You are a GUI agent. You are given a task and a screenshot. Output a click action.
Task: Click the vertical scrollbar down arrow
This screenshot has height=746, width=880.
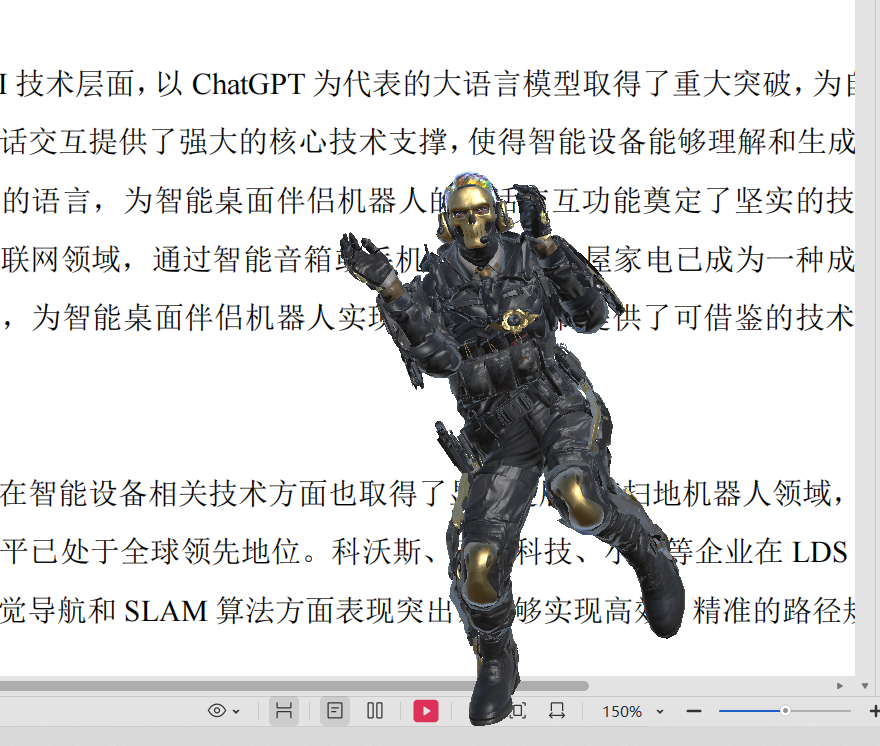[x=865, y=685]
